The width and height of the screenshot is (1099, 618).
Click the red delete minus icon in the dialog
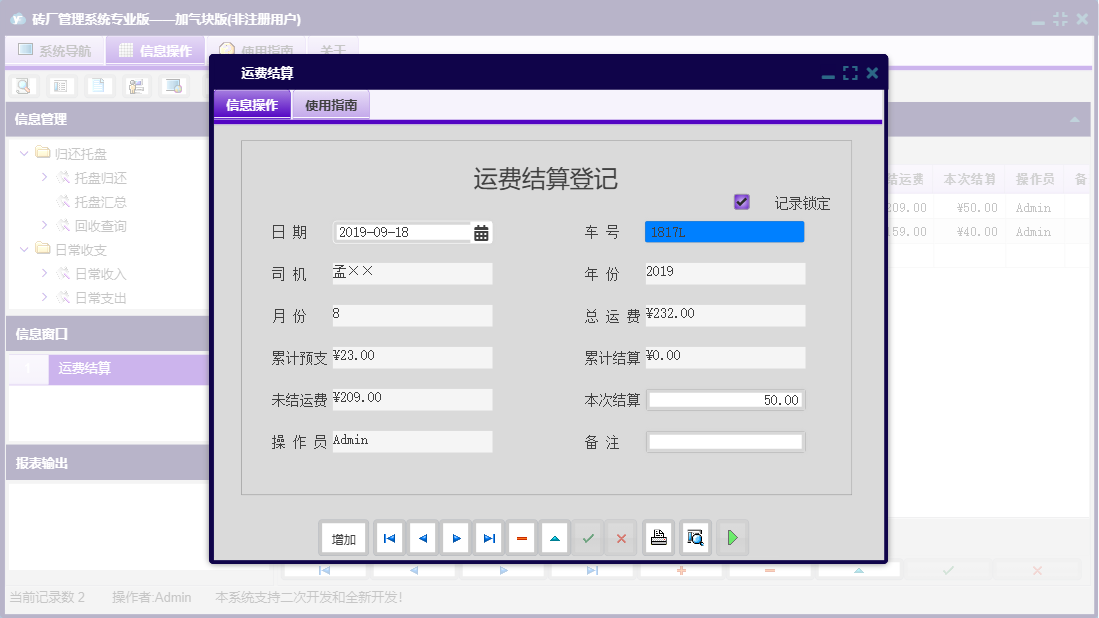tap(521, 537)
